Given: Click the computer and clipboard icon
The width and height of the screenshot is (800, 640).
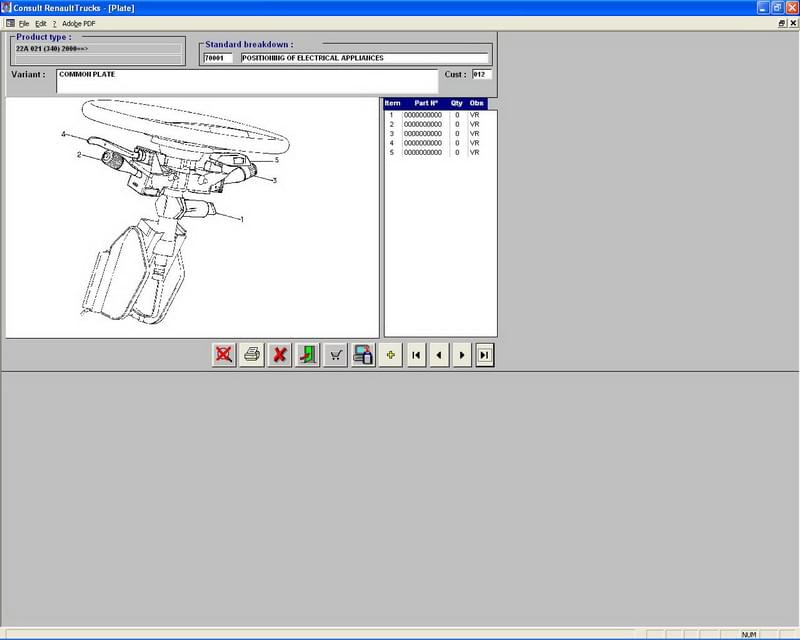Looking at the screenshot, I should coord(363,355).
